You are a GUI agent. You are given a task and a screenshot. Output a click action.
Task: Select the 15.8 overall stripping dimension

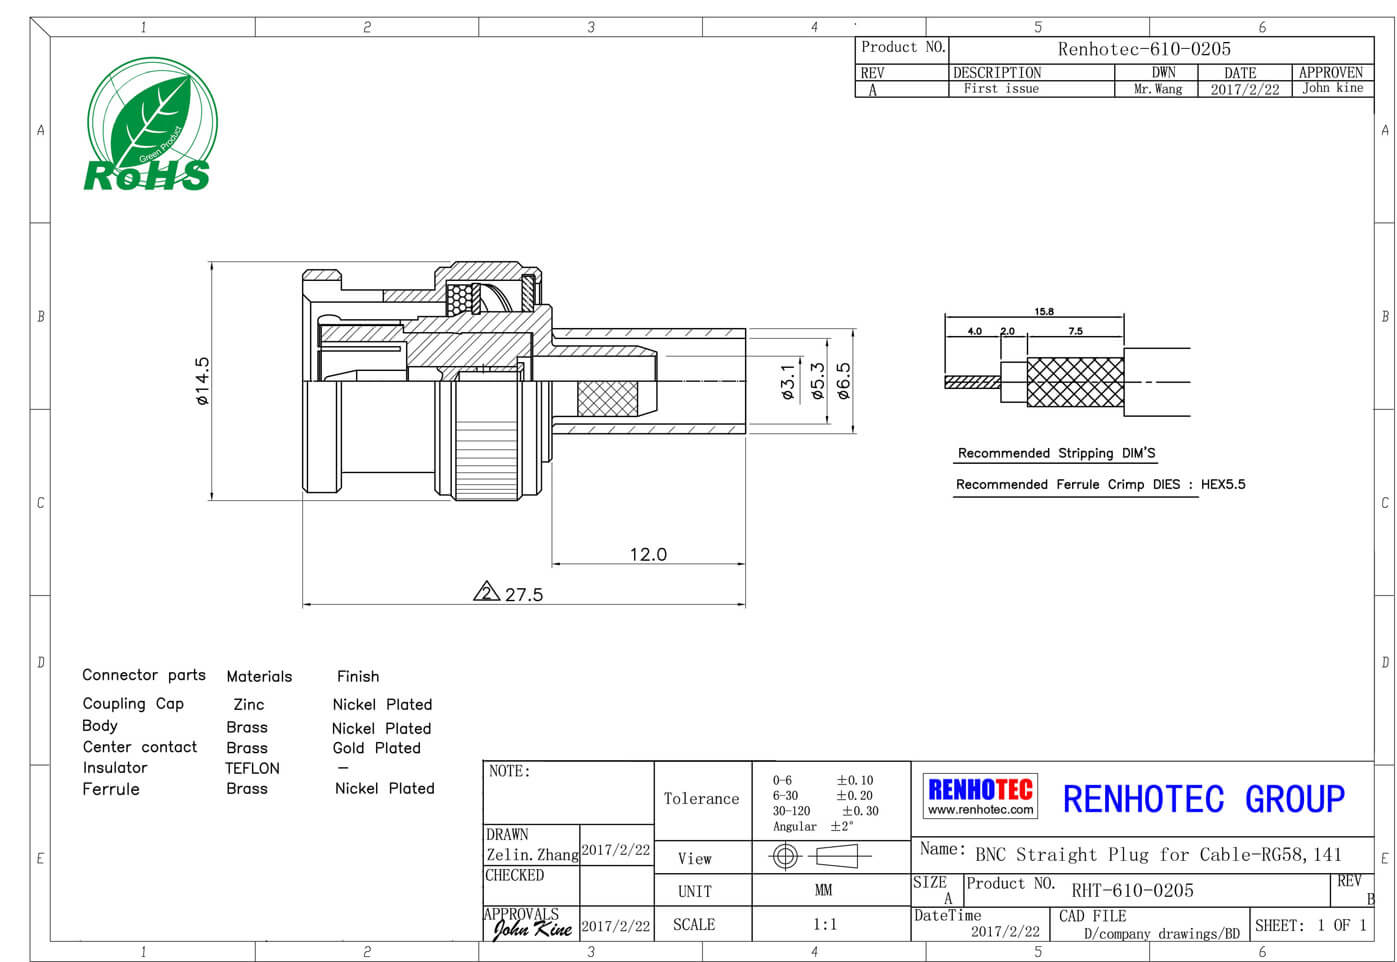1043,312
